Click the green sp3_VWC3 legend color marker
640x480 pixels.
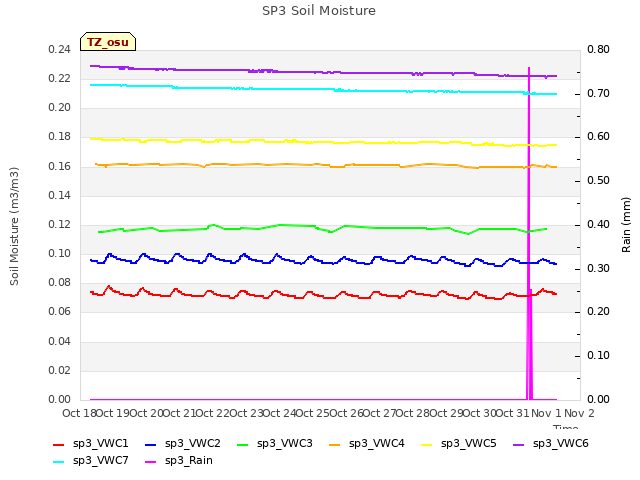pyautogui.click(x=242, y=444)
